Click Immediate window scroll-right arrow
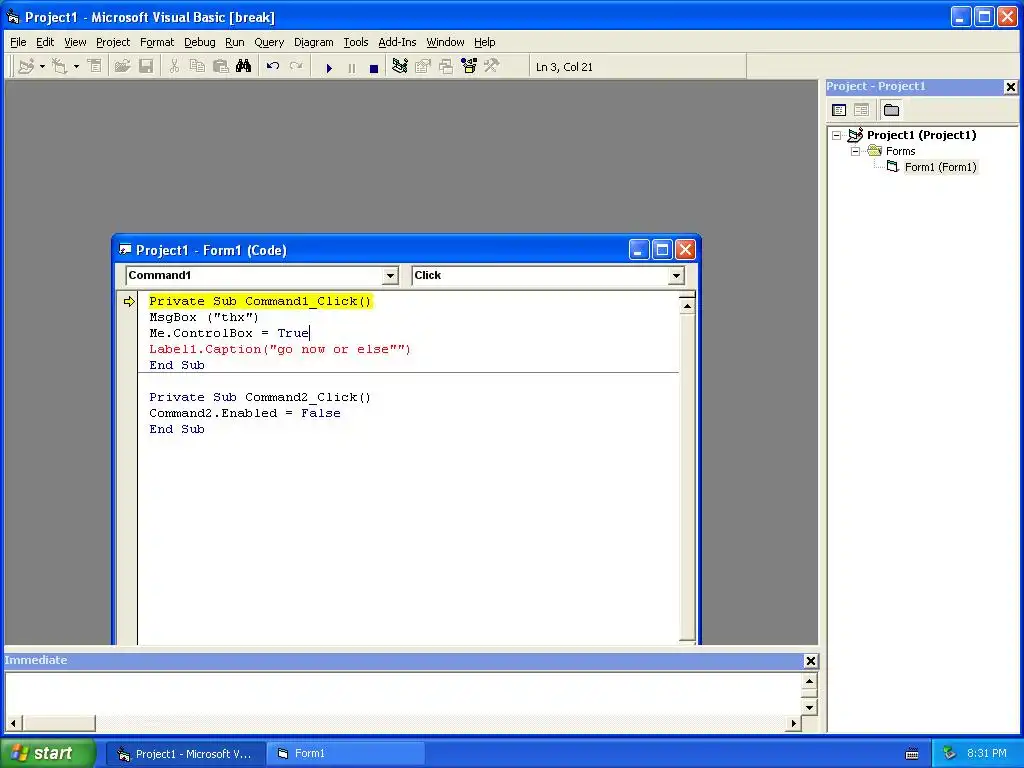 [x=793, y=723]
